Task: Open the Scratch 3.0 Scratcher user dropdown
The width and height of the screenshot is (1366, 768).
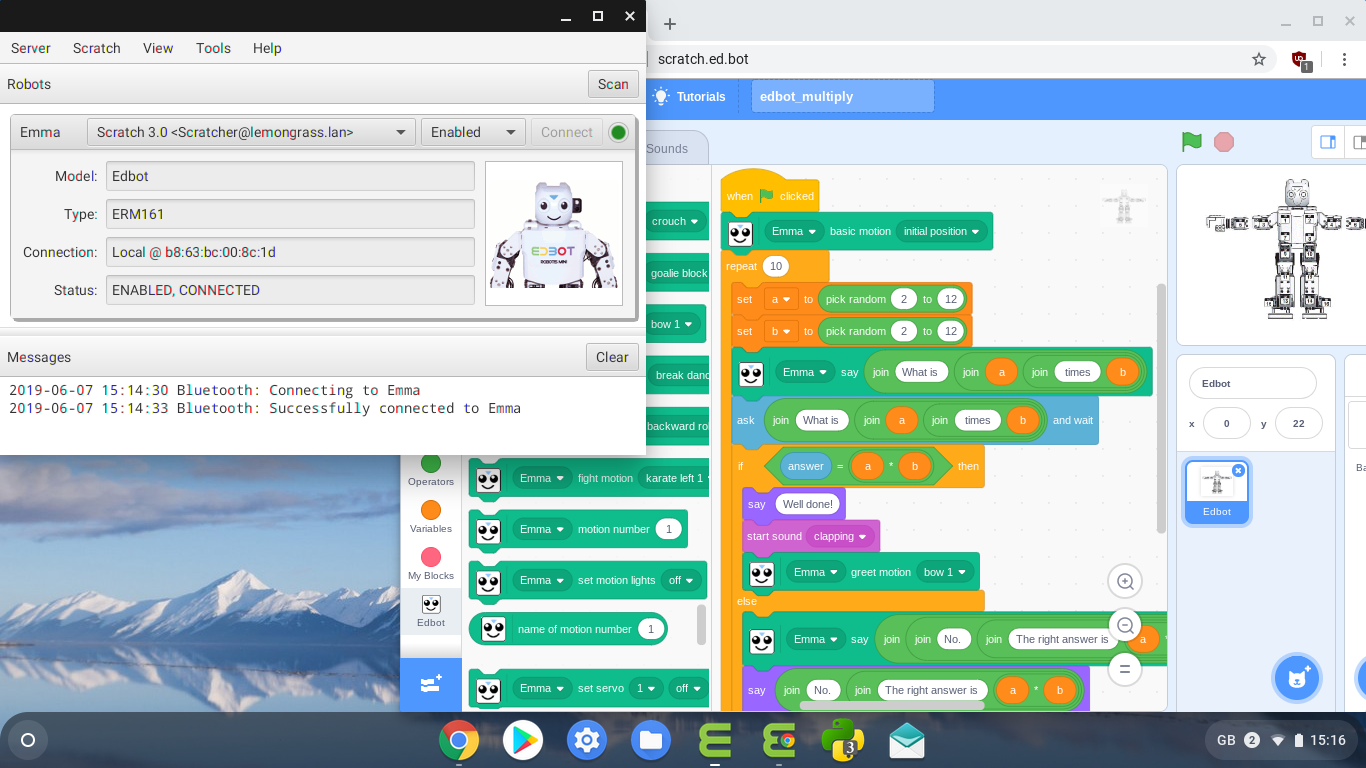Action: (251, 132)
